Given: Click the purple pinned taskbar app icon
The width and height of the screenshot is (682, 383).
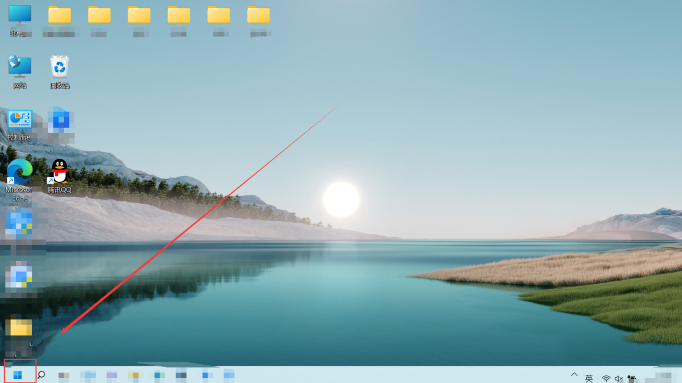Looking at the screenshot, I should coord(112,375).
